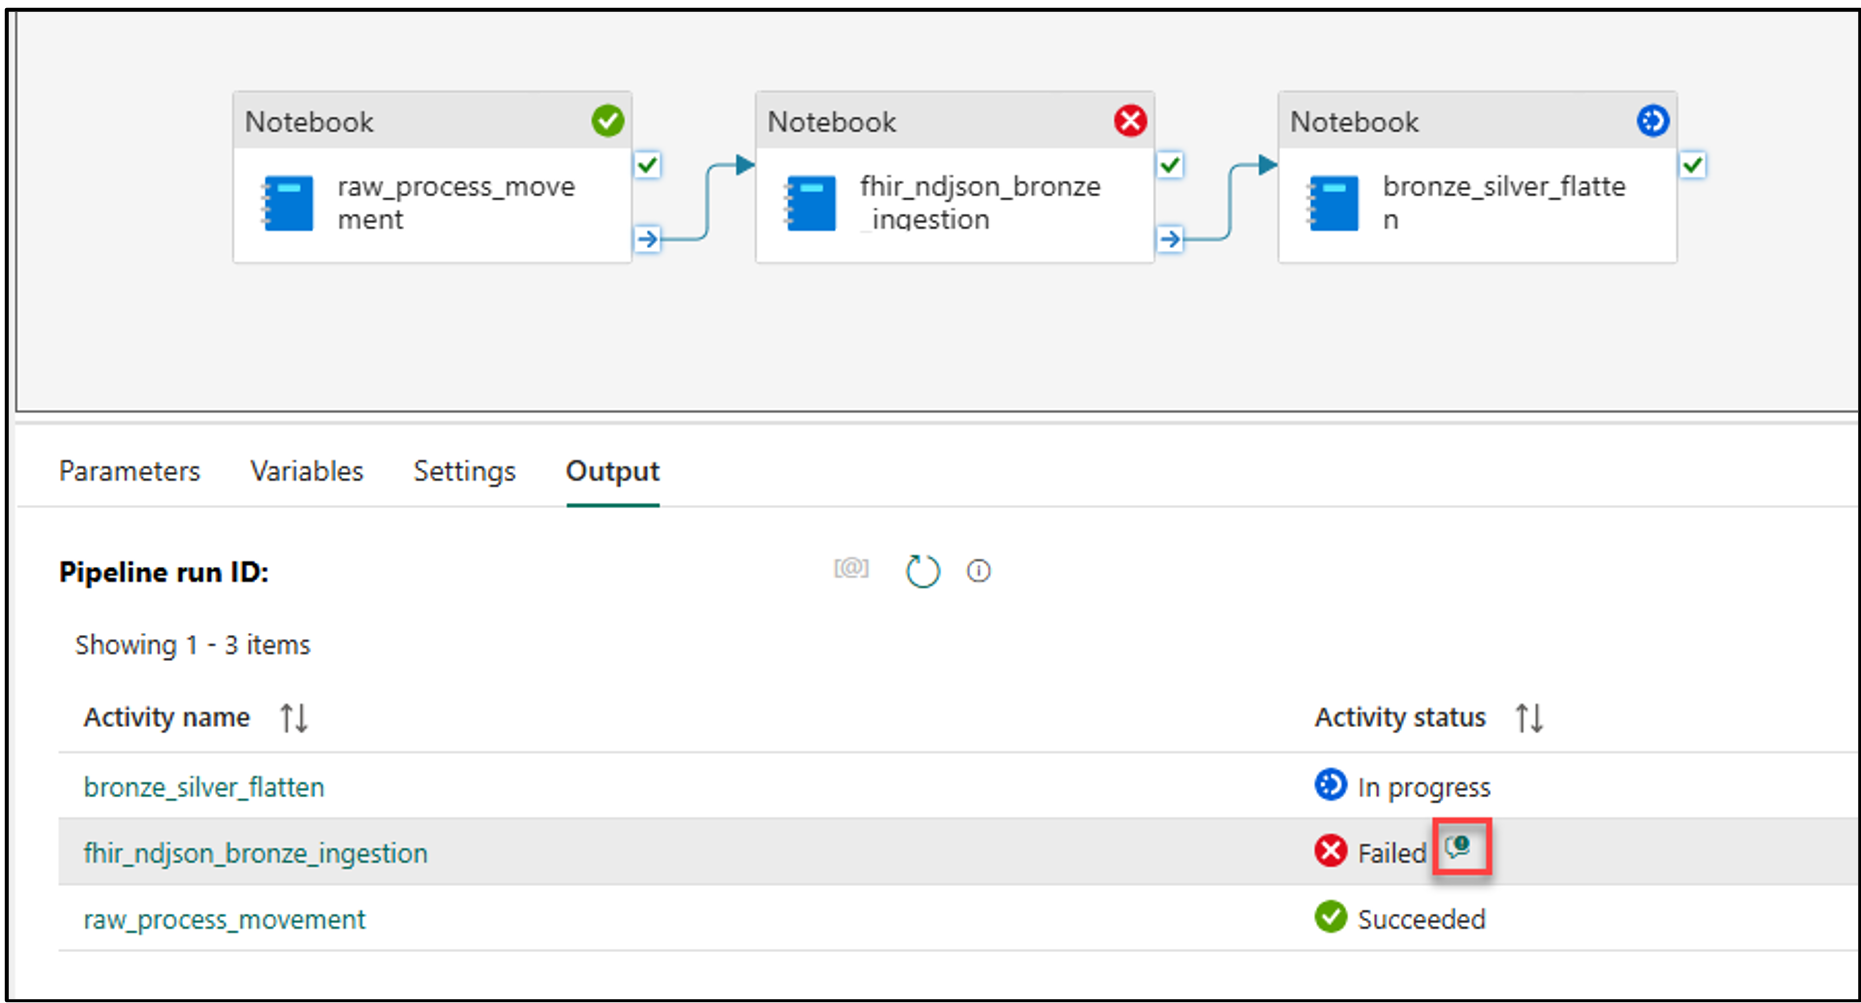This screenshot has width=1861, height=1003.
Task: Click the on-success checkmark connector of raw_process_movement
Action: point(648,164)
